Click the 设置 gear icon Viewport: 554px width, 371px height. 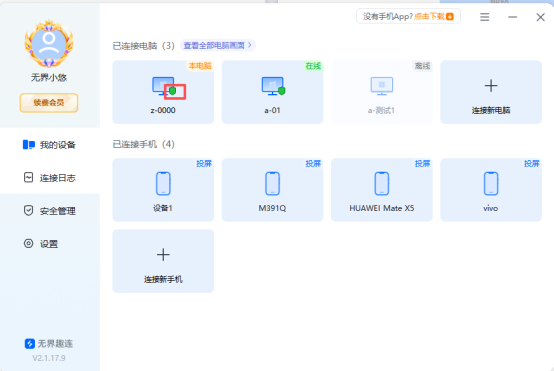coord(28,243)
